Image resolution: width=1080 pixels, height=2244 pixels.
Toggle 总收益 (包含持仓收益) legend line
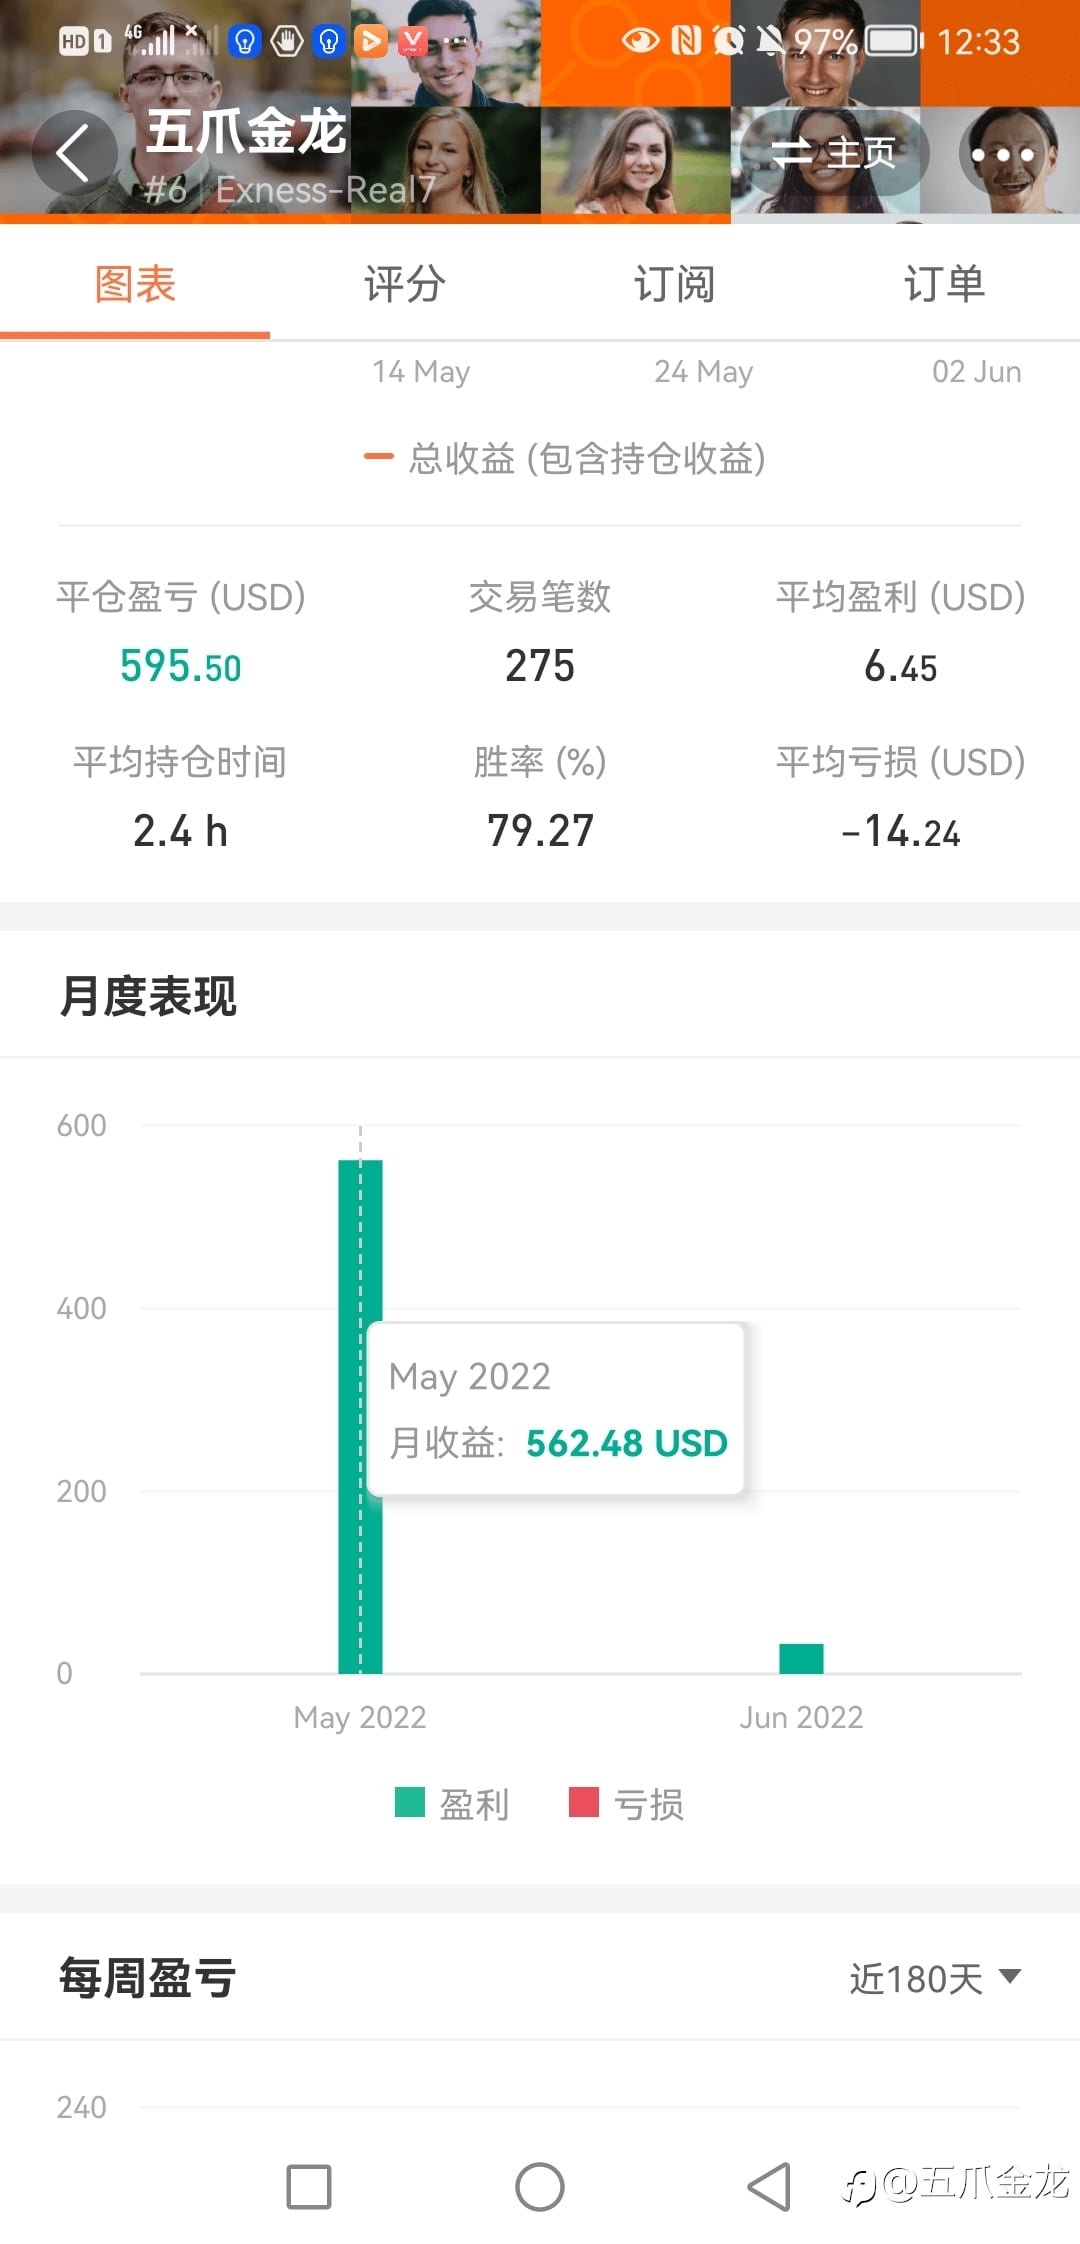[565, 458]
